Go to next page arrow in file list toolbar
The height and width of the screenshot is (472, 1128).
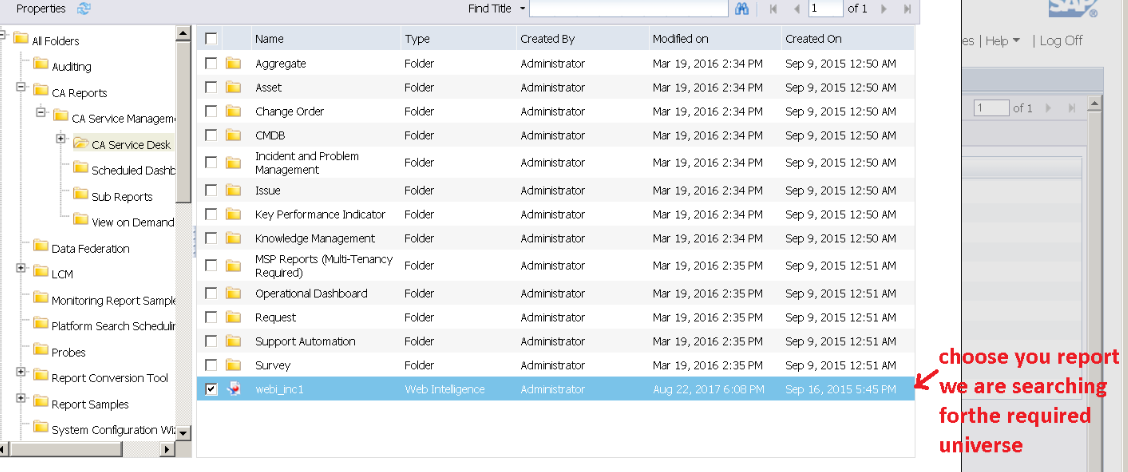884,9
